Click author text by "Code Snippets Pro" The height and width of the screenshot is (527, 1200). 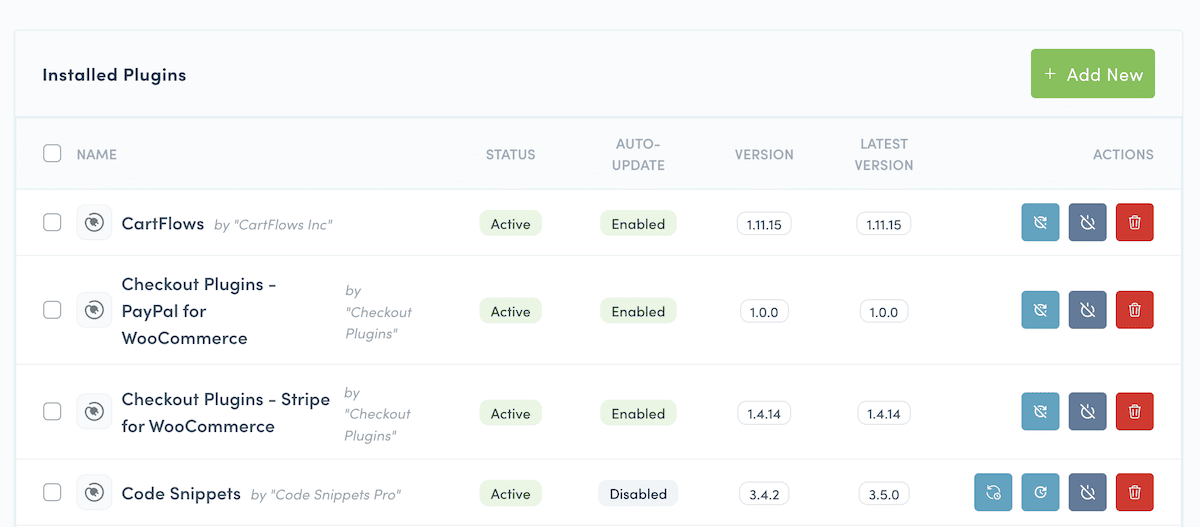(x=326, y=494)
